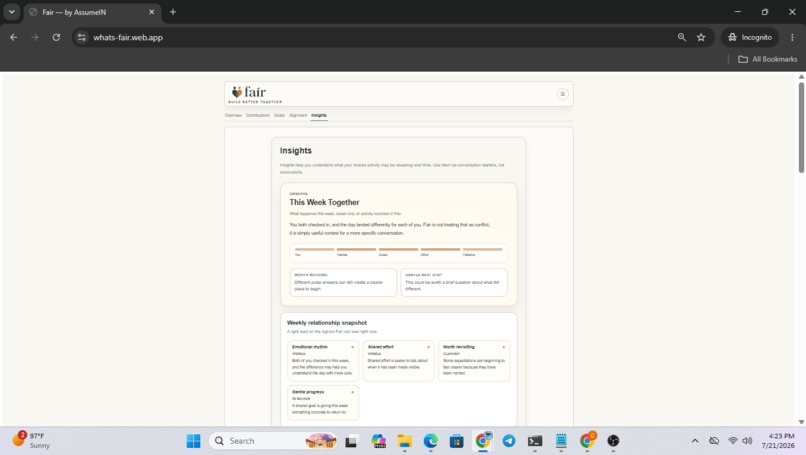This screenshot has height=455, width=806.
Task: Click the page vertical scrollbar thumb
Action: 801,128
